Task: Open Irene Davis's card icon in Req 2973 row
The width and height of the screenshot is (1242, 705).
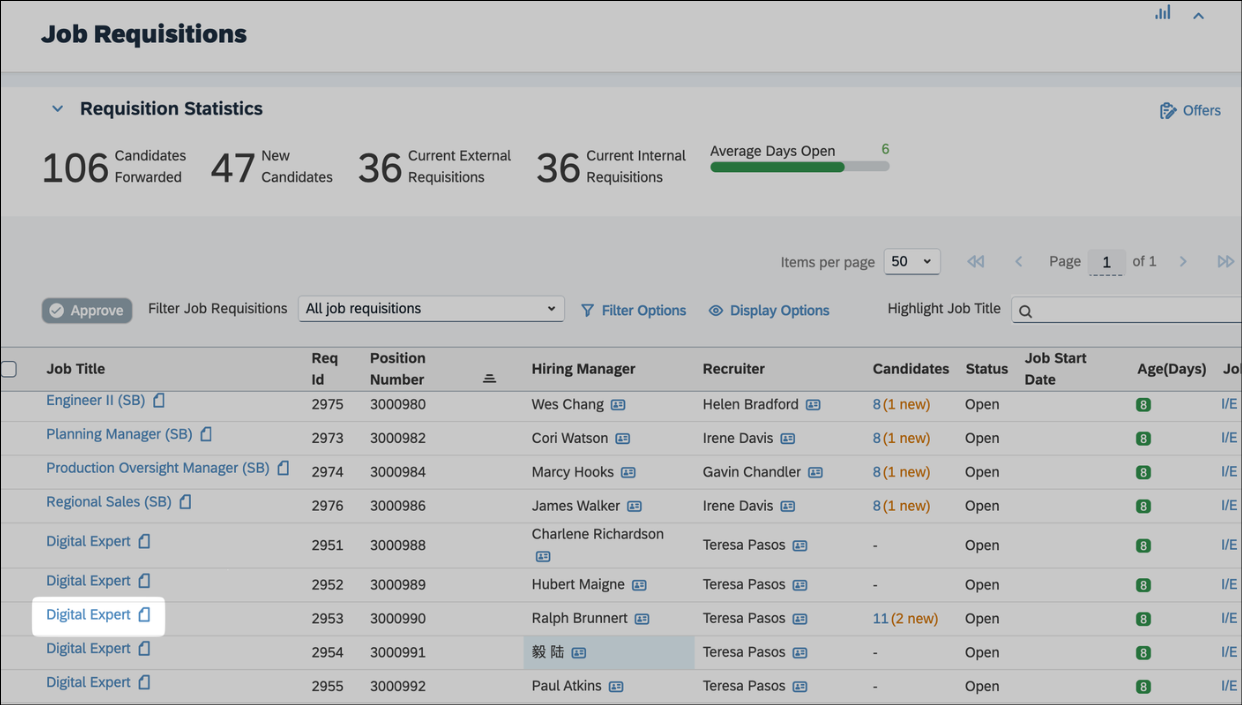Action: coord(788,439)
